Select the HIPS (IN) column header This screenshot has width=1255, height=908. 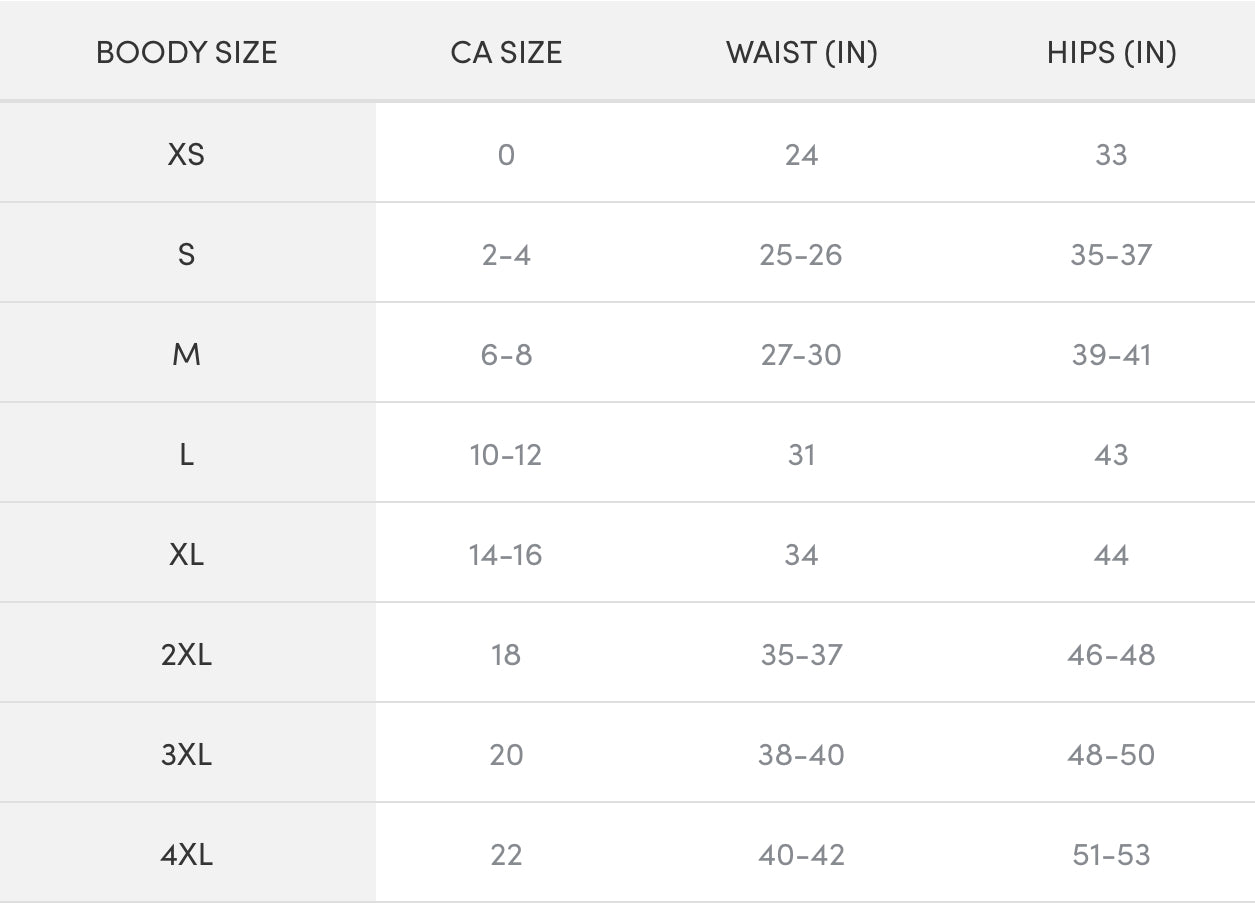point(1111,53)
